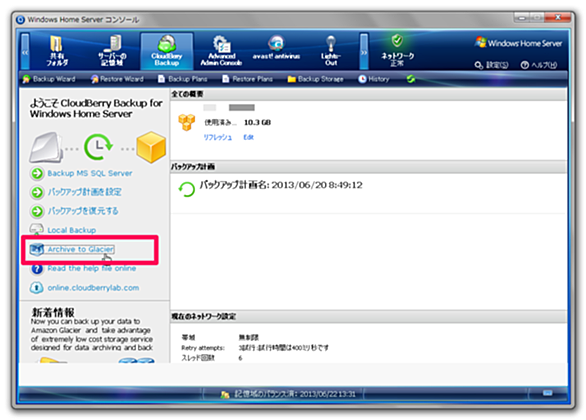Click the Archive to Glacier link
Image resolution: width=586 pixels, height=420 pixels.
(81, 249)
